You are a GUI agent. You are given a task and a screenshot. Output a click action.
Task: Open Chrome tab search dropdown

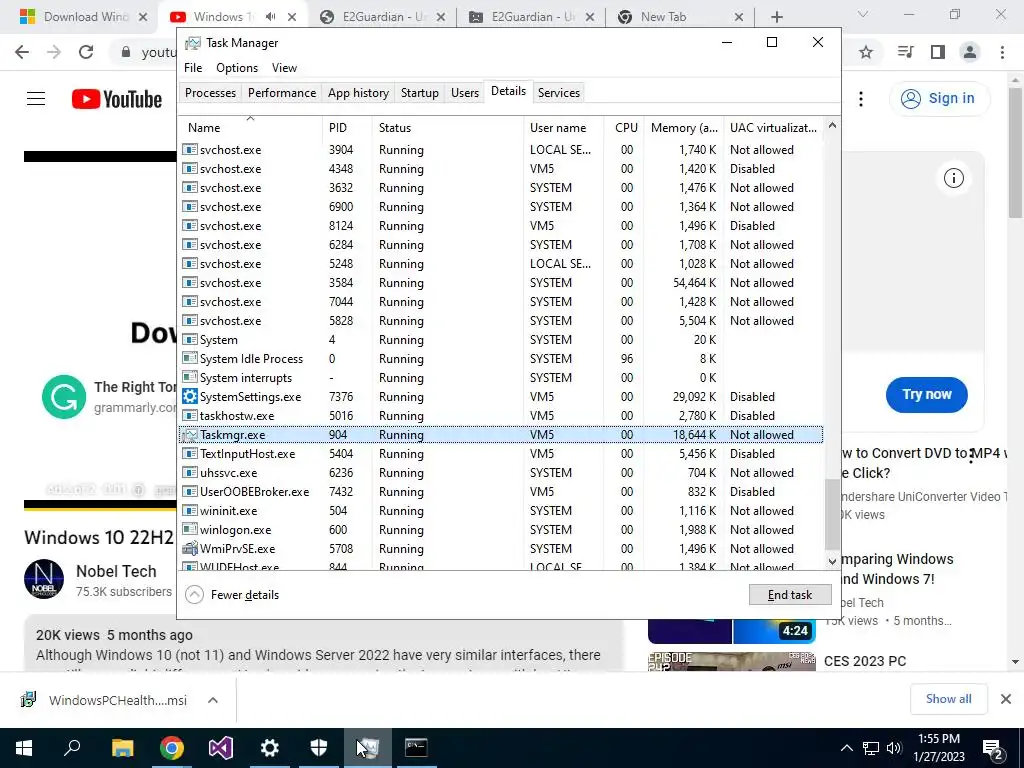coord(862,14)
